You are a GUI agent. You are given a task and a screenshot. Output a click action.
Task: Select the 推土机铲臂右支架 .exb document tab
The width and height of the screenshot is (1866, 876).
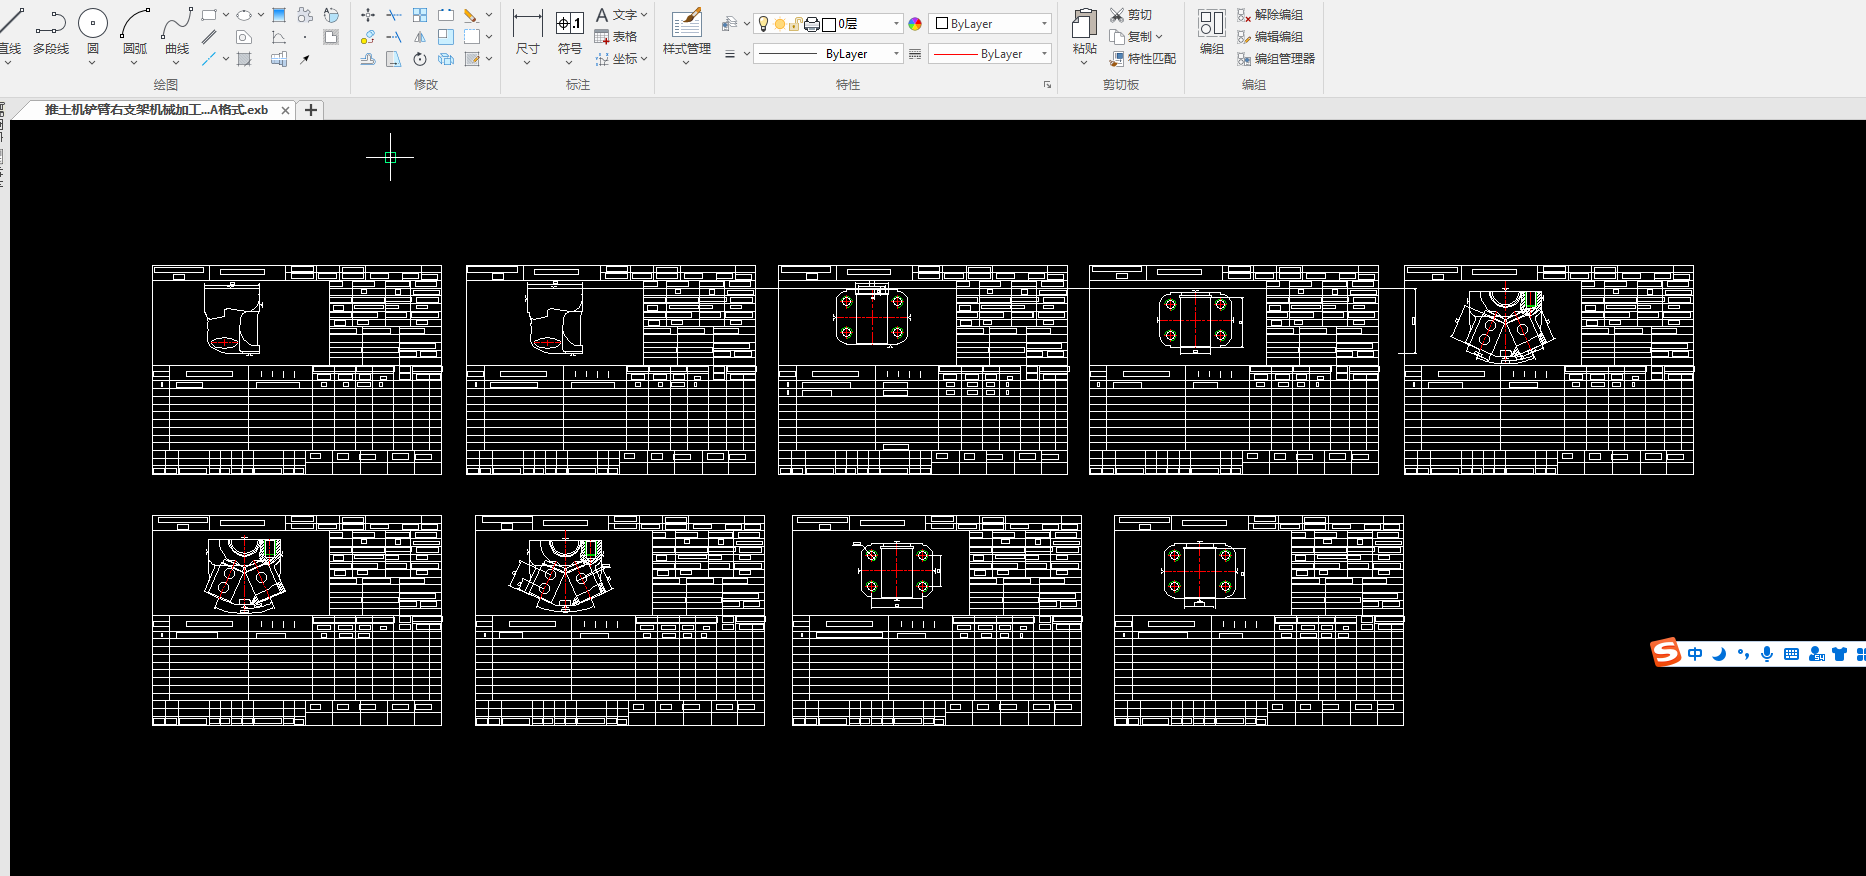point(156,110)
